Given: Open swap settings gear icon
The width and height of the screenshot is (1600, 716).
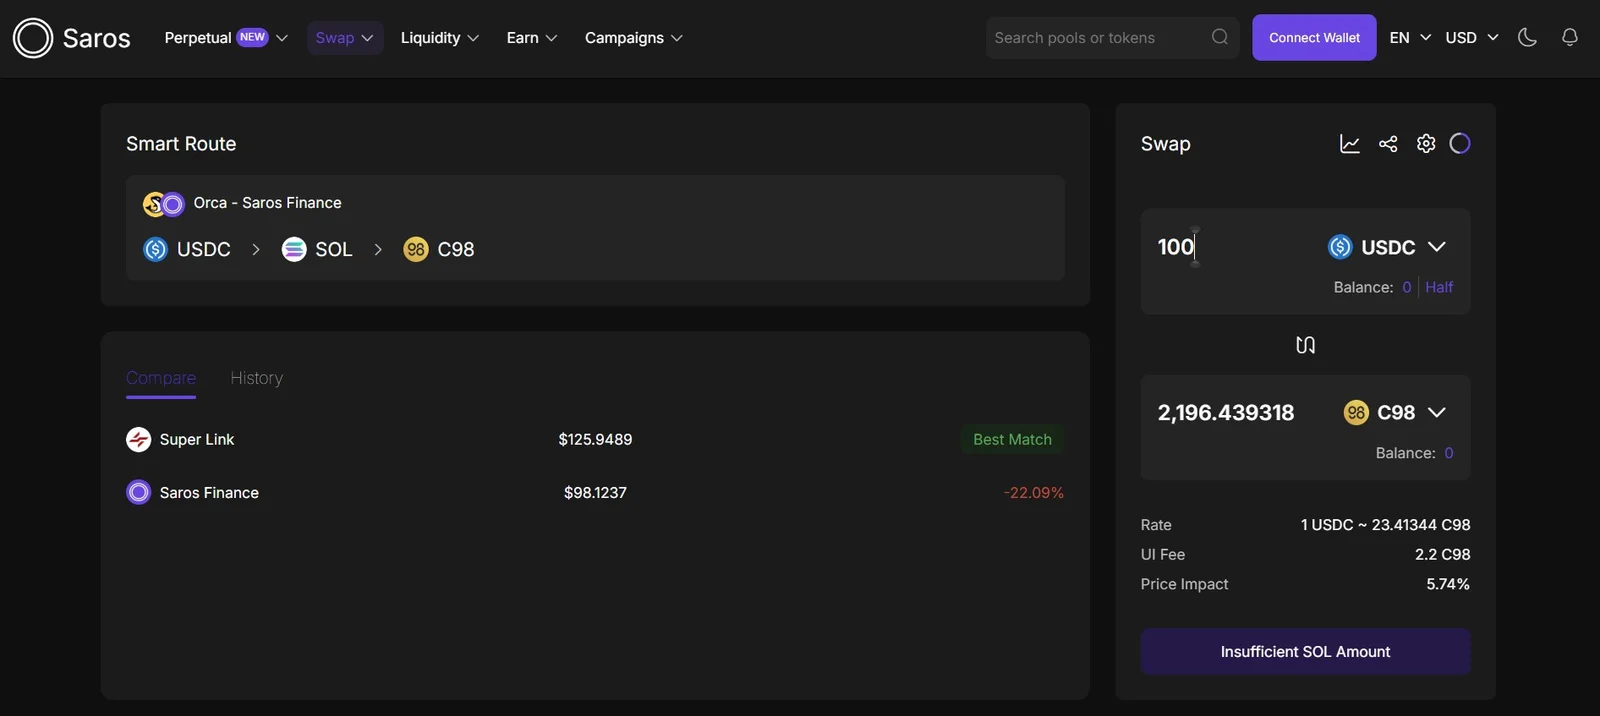Looking at the screenshot, I should 1426,144.
